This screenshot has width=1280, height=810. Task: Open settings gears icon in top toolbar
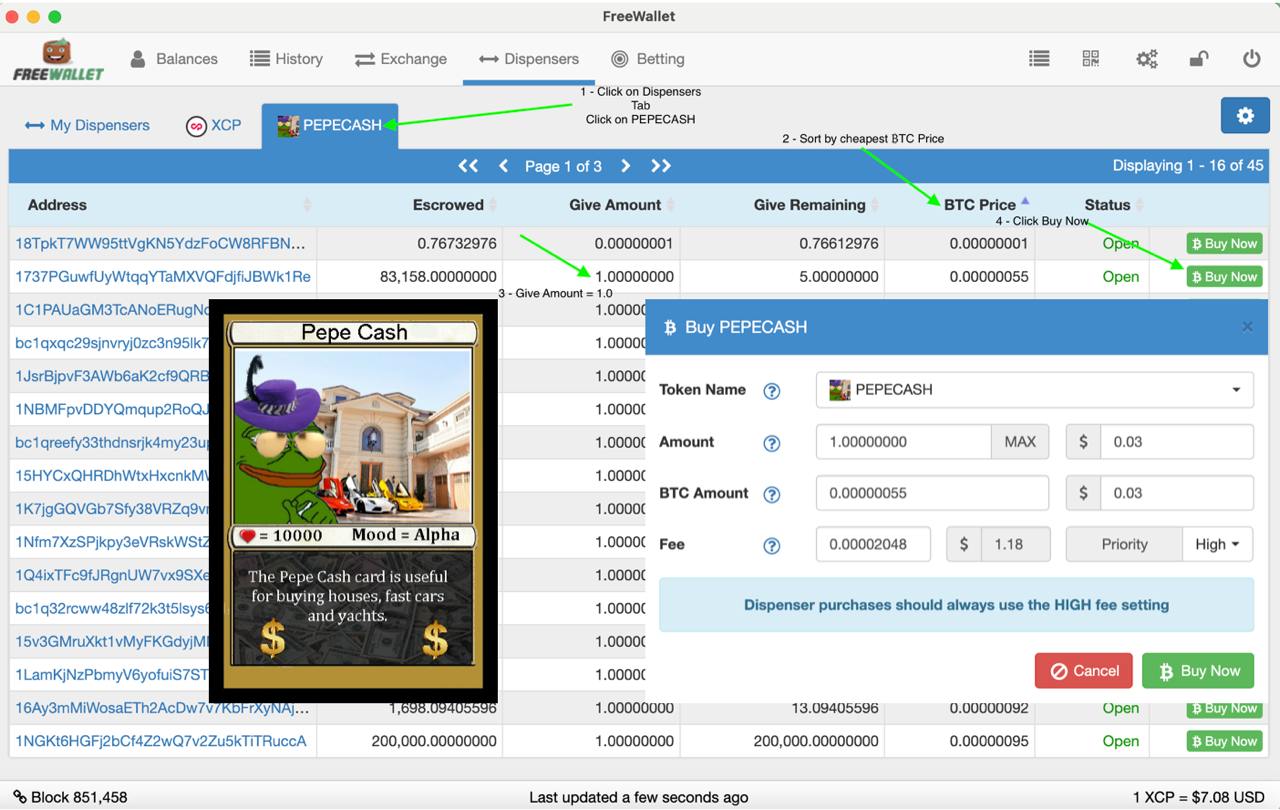1146,59
